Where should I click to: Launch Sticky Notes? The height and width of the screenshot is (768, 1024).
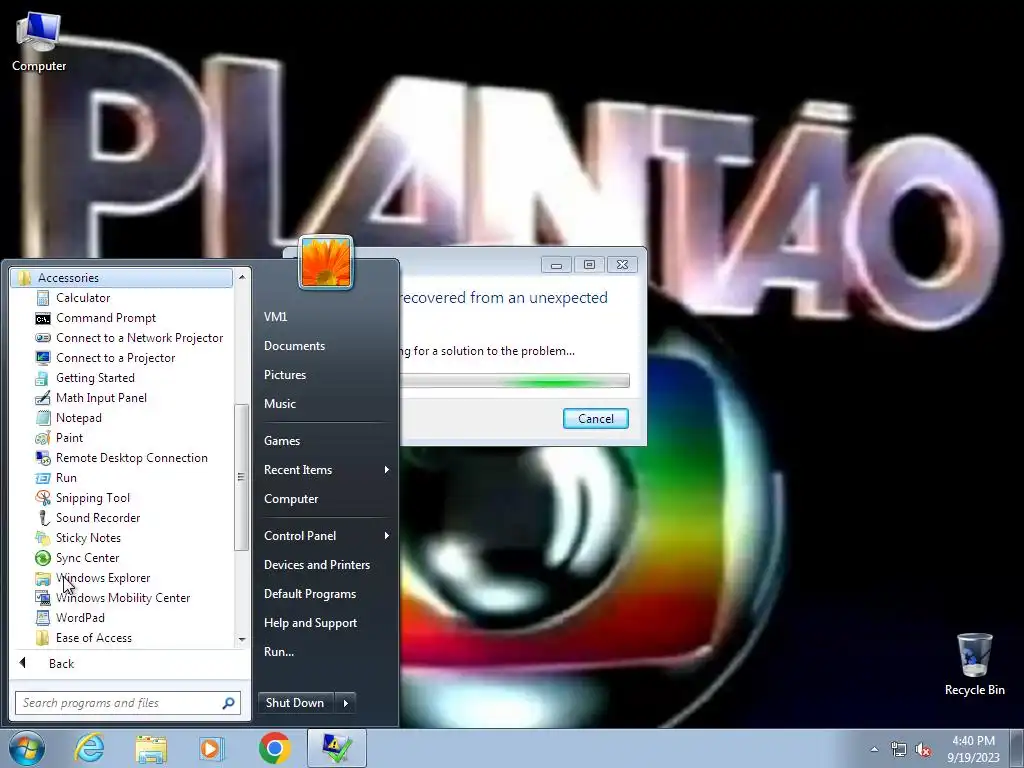pyautogui.click(x=88, y=538)
